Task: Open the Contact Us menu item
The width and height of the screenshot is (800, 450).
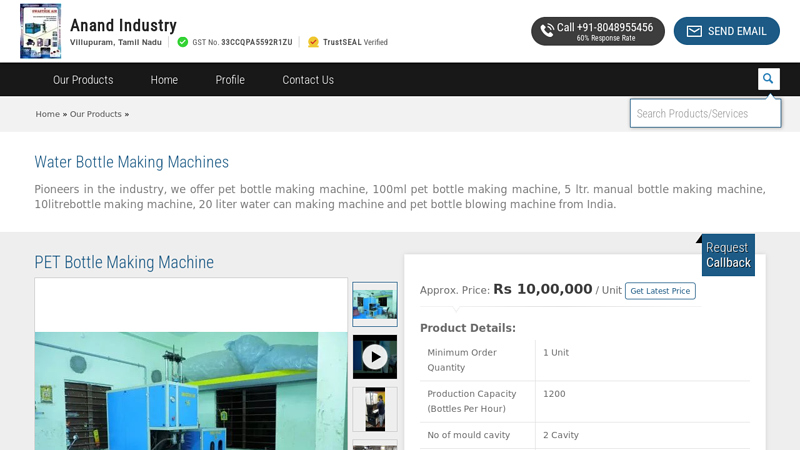Action: (308, 80)
